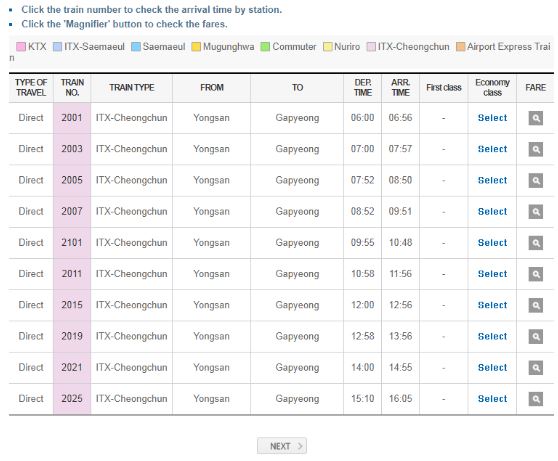Click train number 2011
The height and width of the screenshot is (461, 558).
[72, 274]
